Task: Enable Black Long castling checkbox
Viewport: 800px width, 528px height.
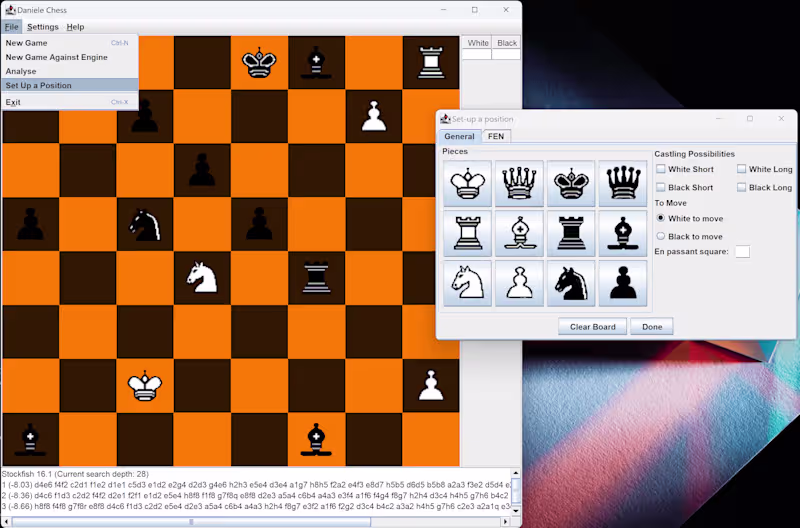Action: point(741,187)
